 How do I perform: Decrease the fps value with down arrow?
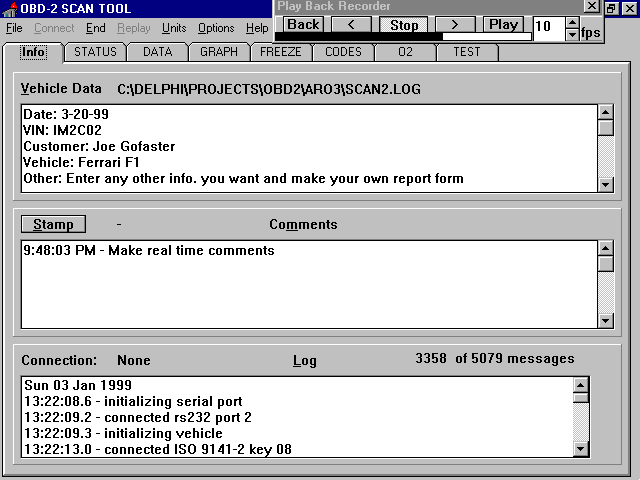tap(572, 35)
